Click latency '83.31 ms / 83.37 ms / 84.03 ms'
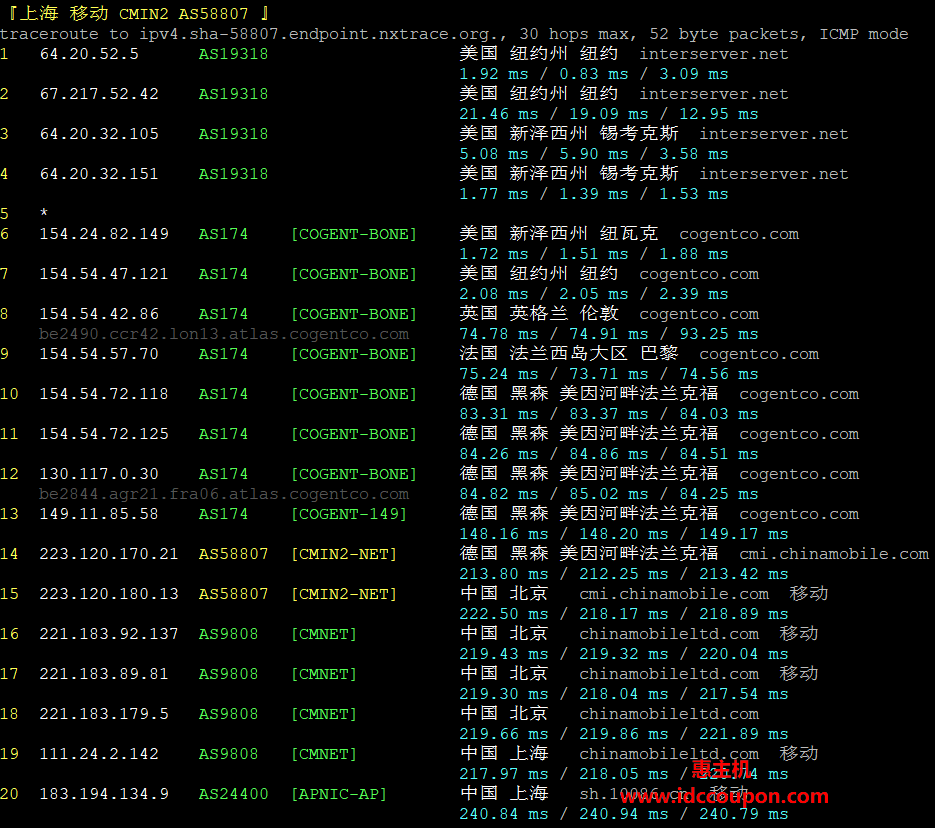The width and height of the screenshot is (935, 828). click(x=609, y=414)
